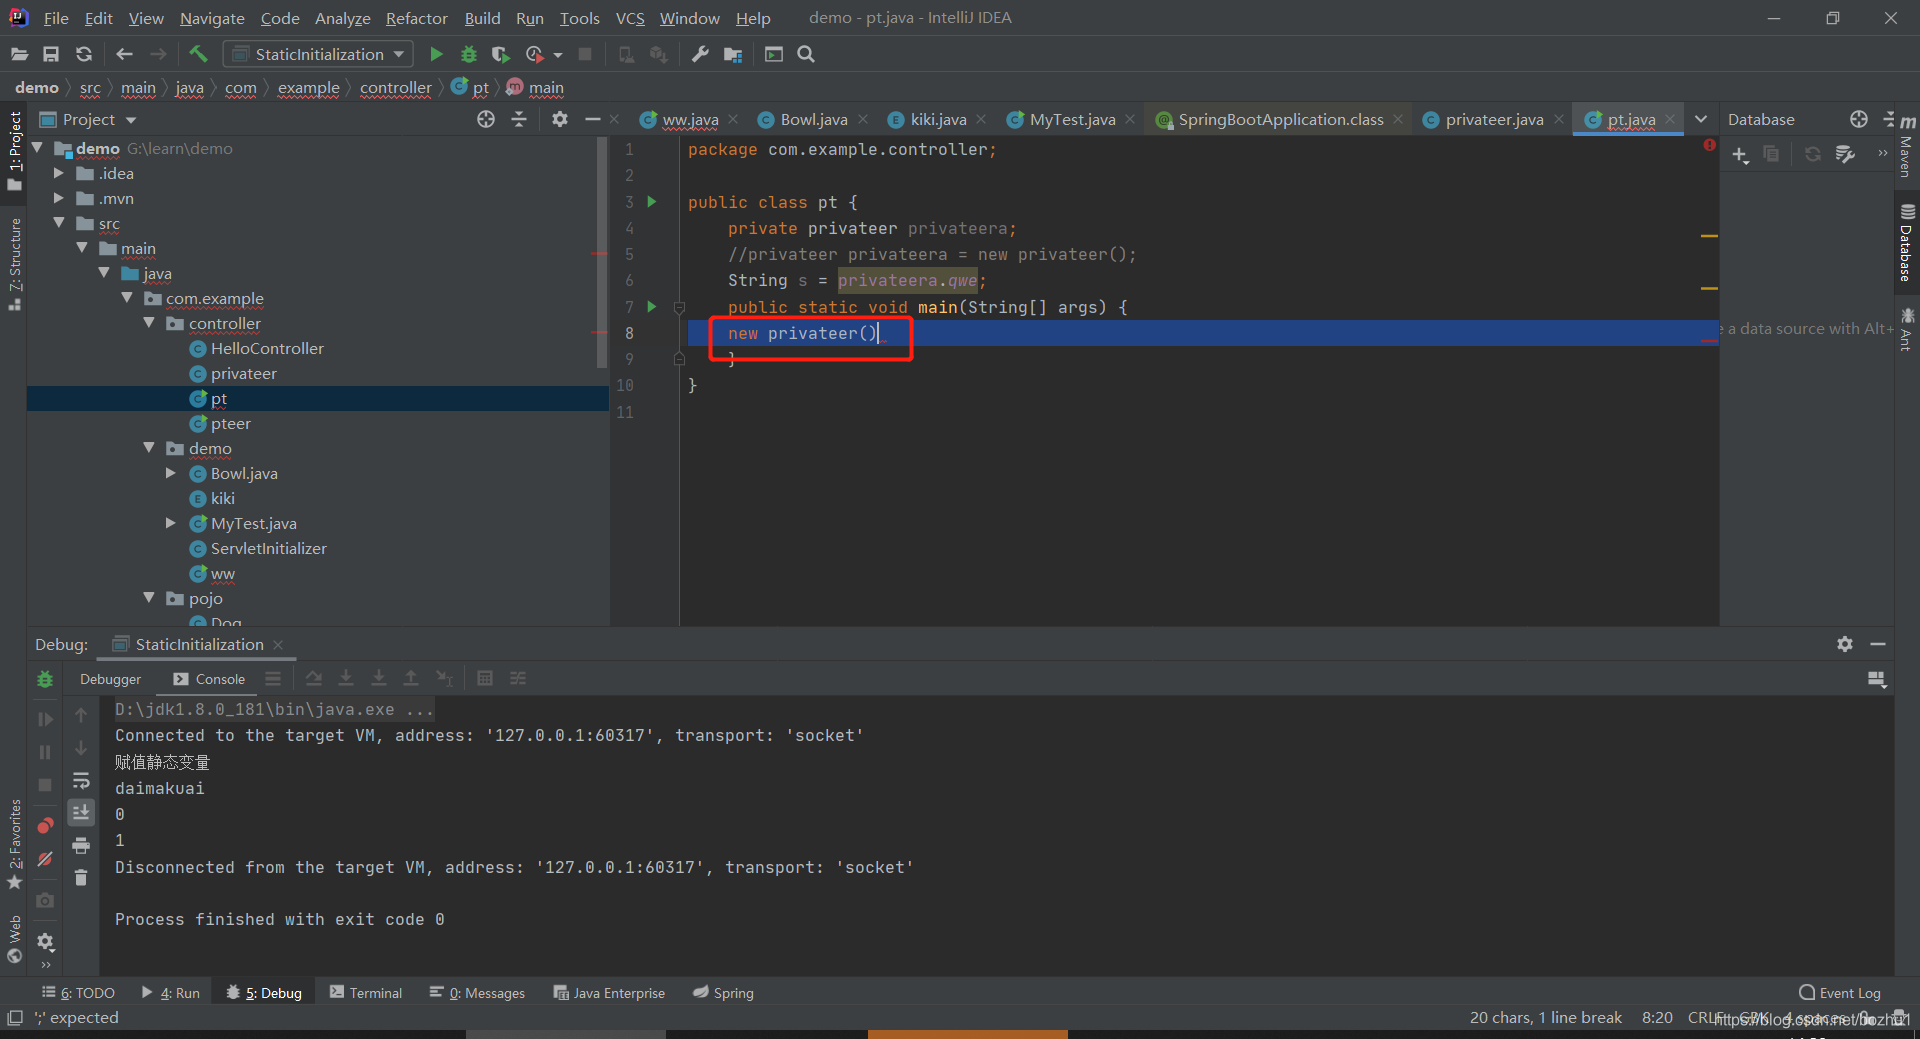Viewport: 1920px width, 1039px height.
Task: Locate current file with the crosshair icon in Project panel
Action: coord(486,119)
